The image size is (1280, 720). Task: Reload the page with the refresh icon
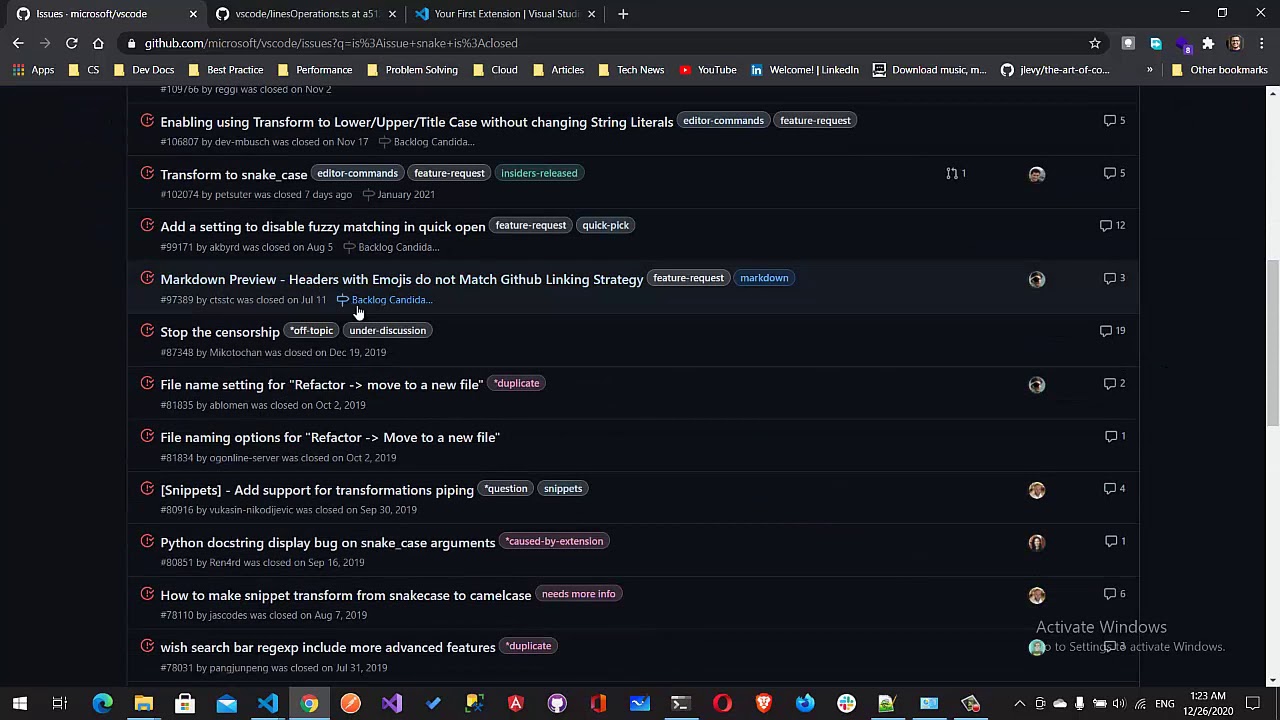[x=72, y=43]
